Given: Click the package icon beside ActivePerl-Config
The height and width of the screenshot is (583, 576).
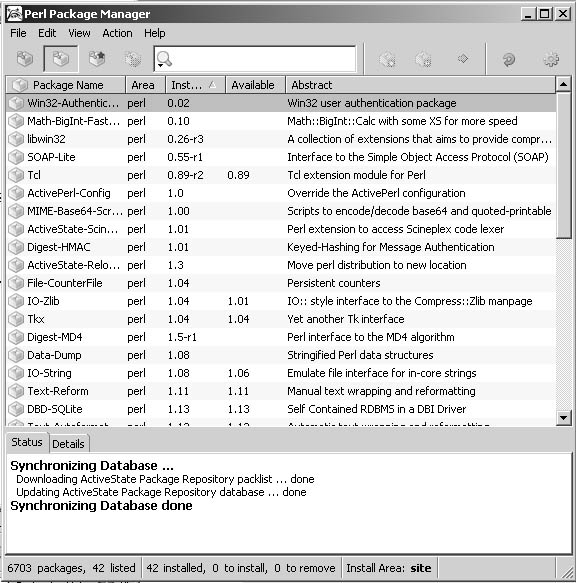Looking at the screenshot, I should [x=16, y=193].
